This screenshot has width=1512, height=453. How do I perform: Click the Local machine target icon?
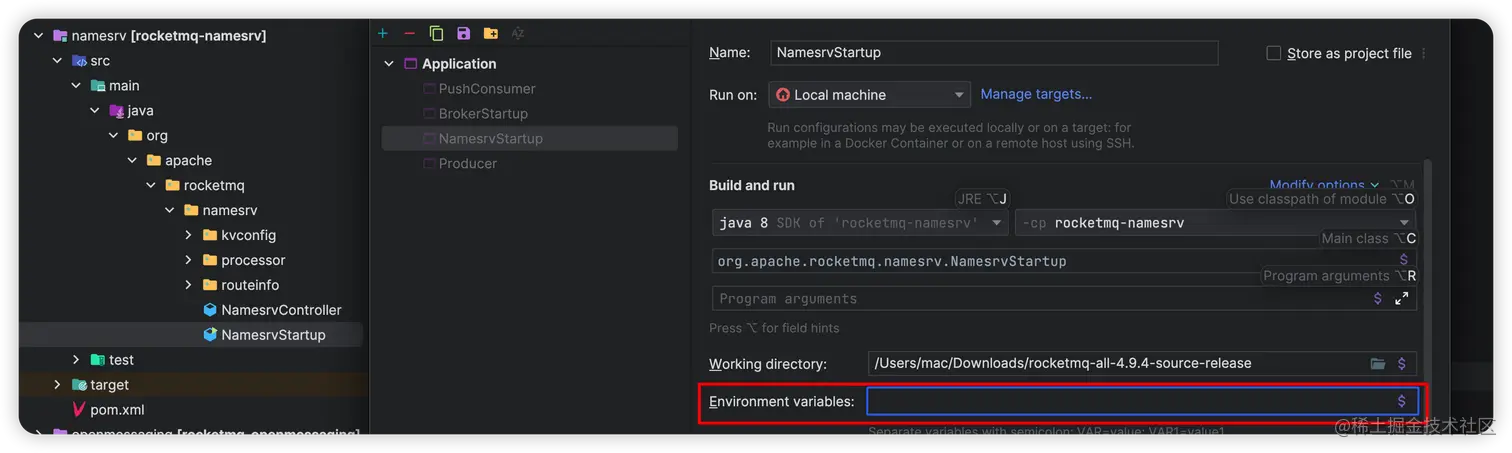pos(783,95)
